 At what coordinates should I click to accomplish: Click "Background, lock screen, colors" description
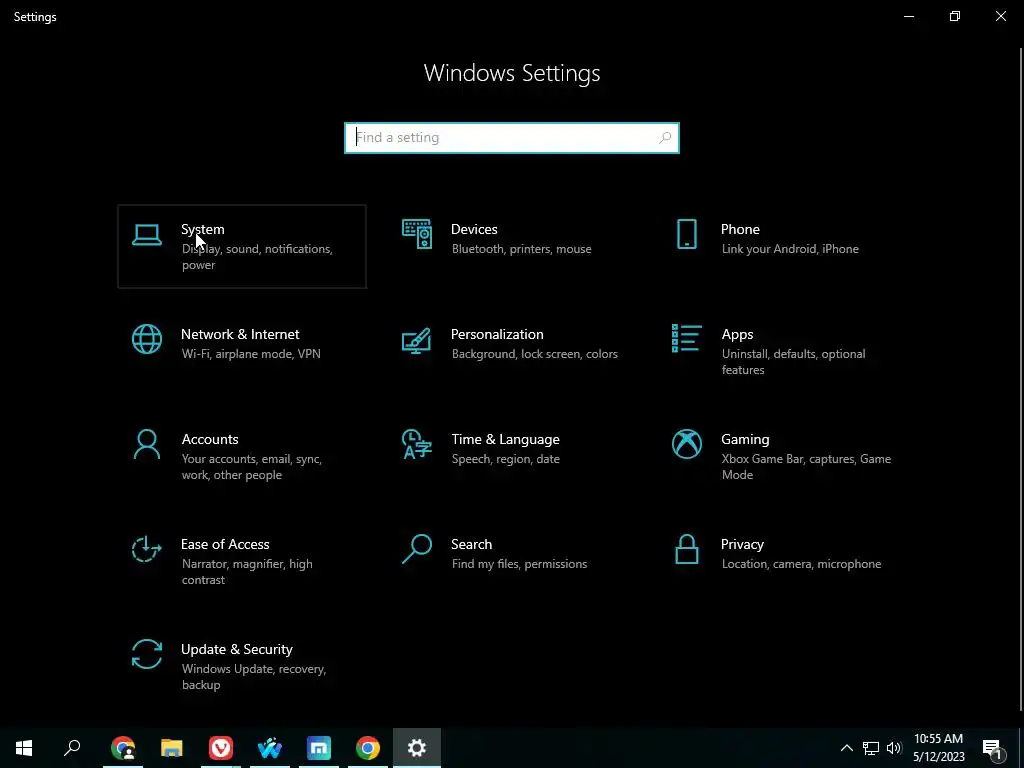(x=534, y=354)
